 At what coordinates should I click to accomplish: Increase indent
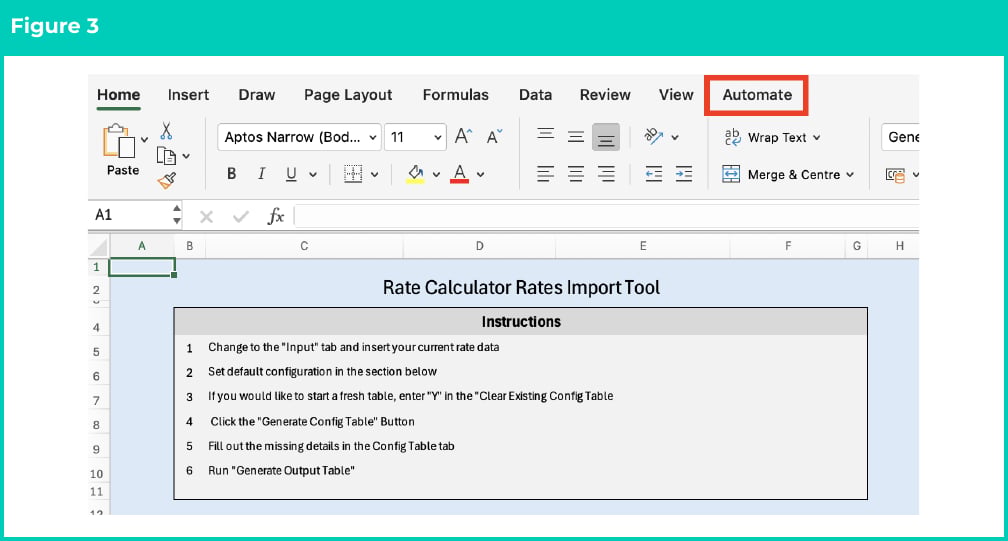[683, 173]
